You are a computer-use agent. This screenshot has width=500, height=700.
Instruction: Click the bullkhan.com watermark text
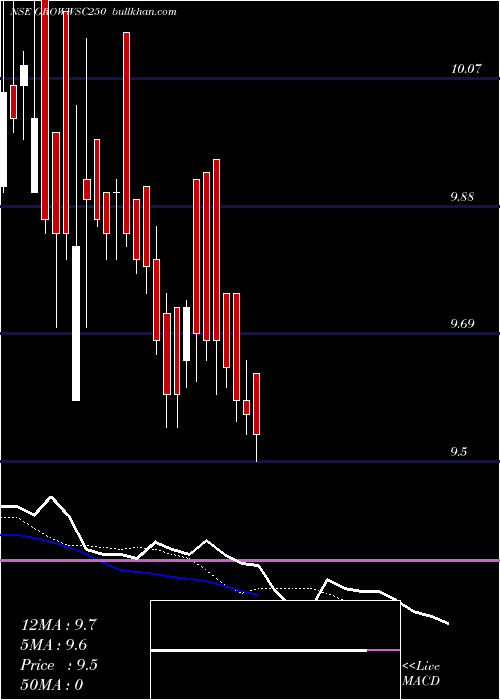click(x=143, y=12)
